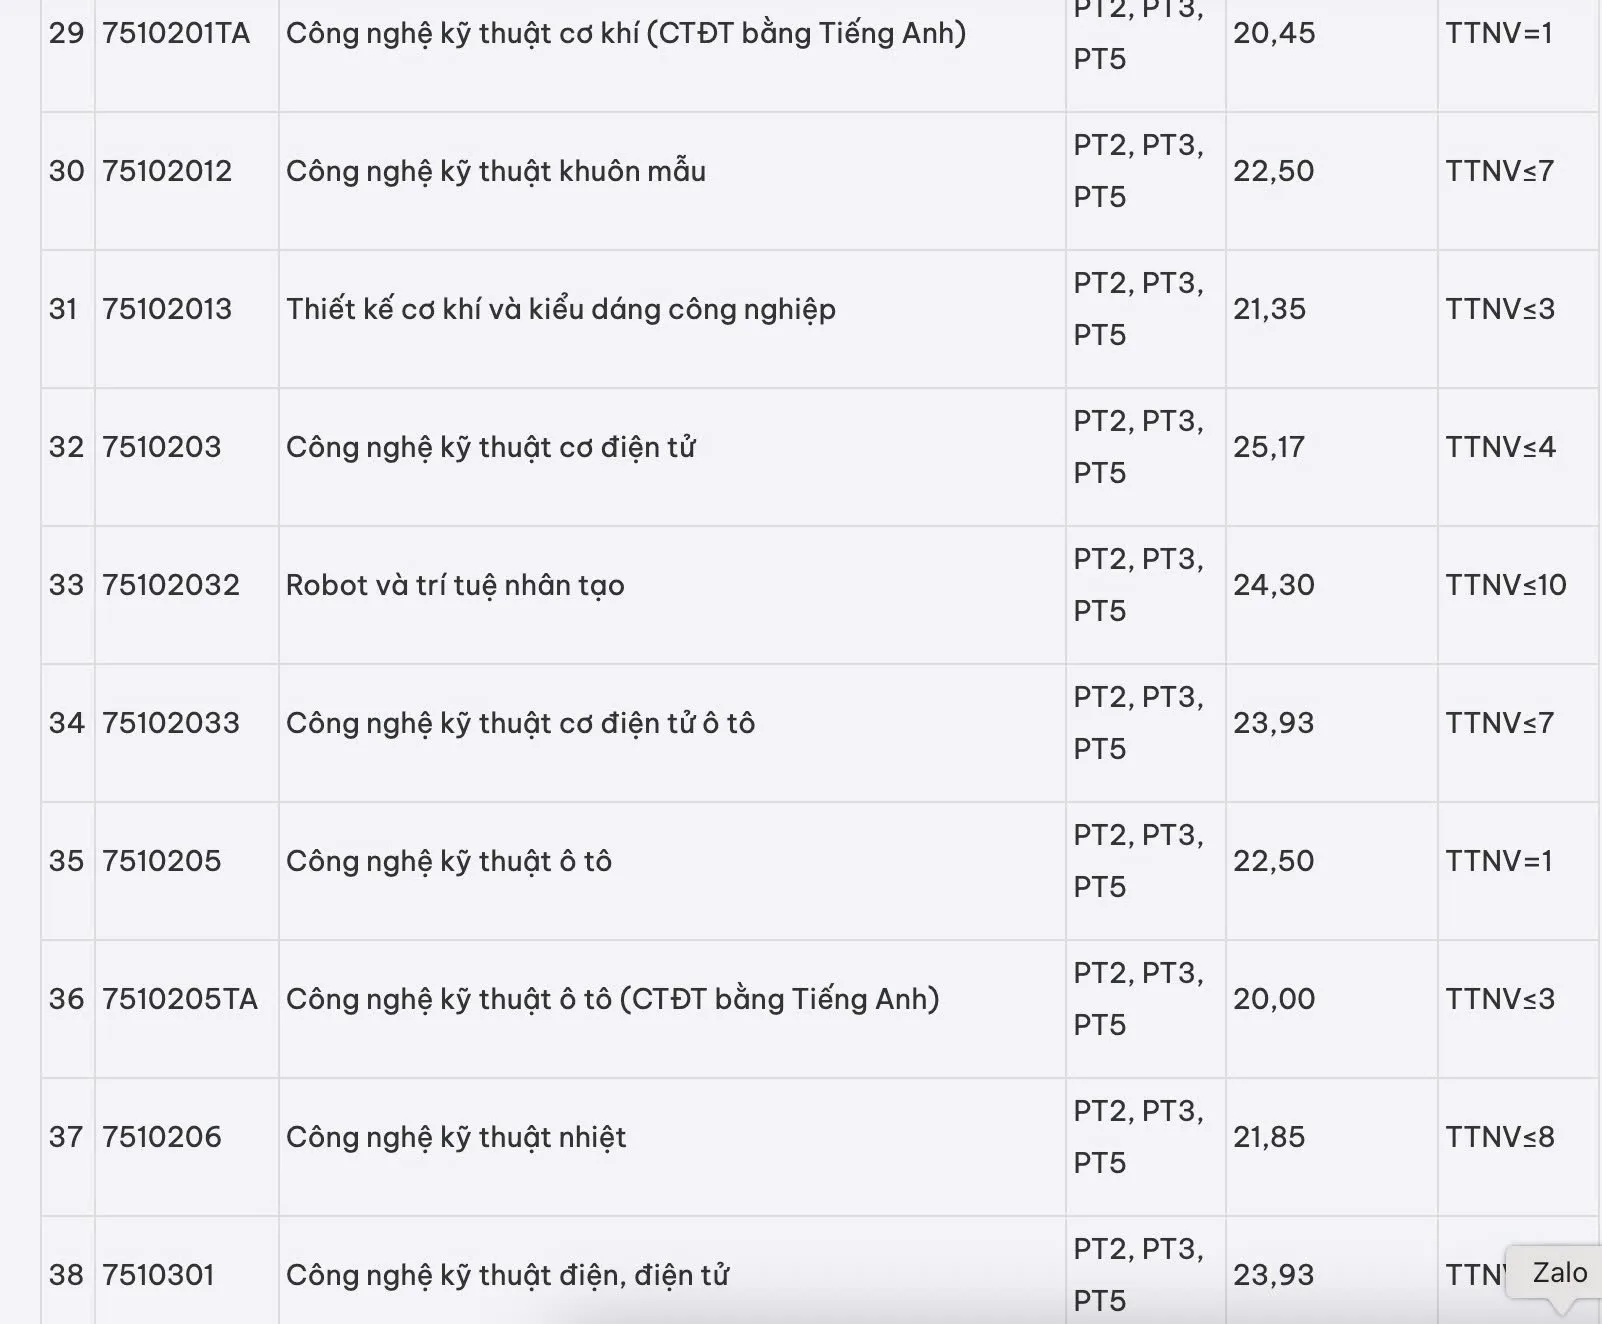Click the TTNV≤8 condition cell
Viewport: 1602px width, 1324px height.
point(1499,1138)
